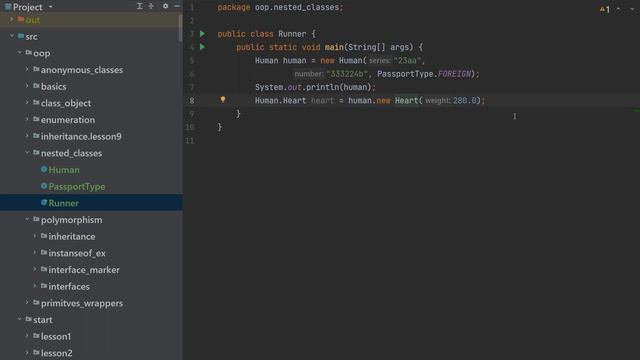Click the PassportType enum icon
This screenshot has width=640, height=360.
coord(44,186)
